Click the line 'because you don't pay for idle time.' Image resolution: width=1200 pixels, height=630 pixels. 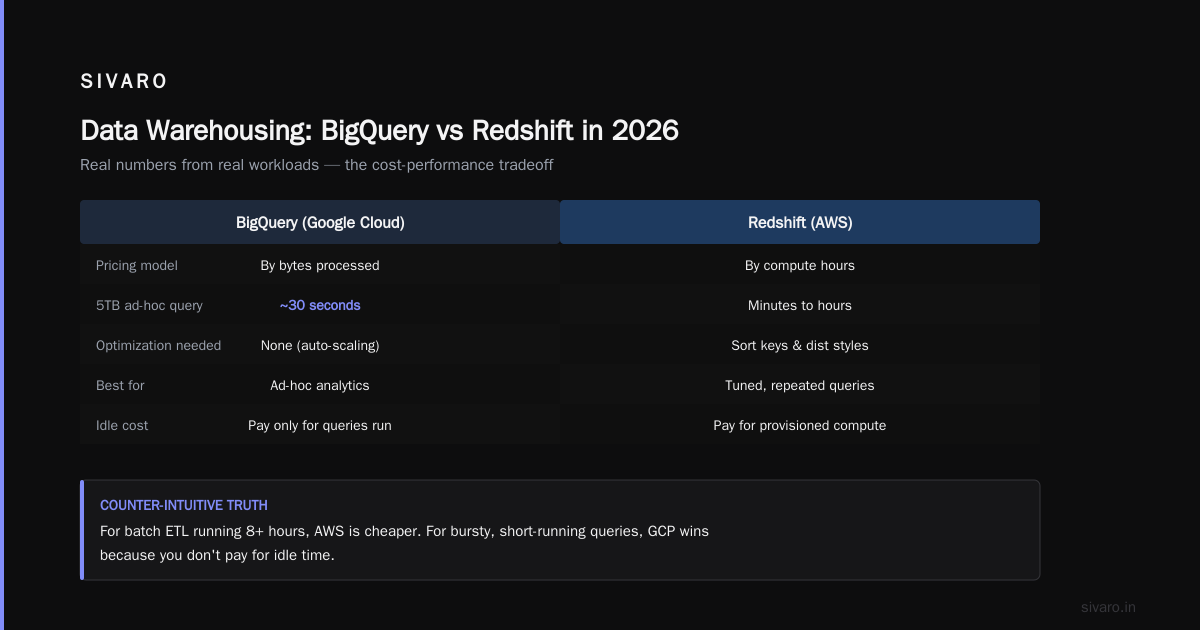[217, 555]
